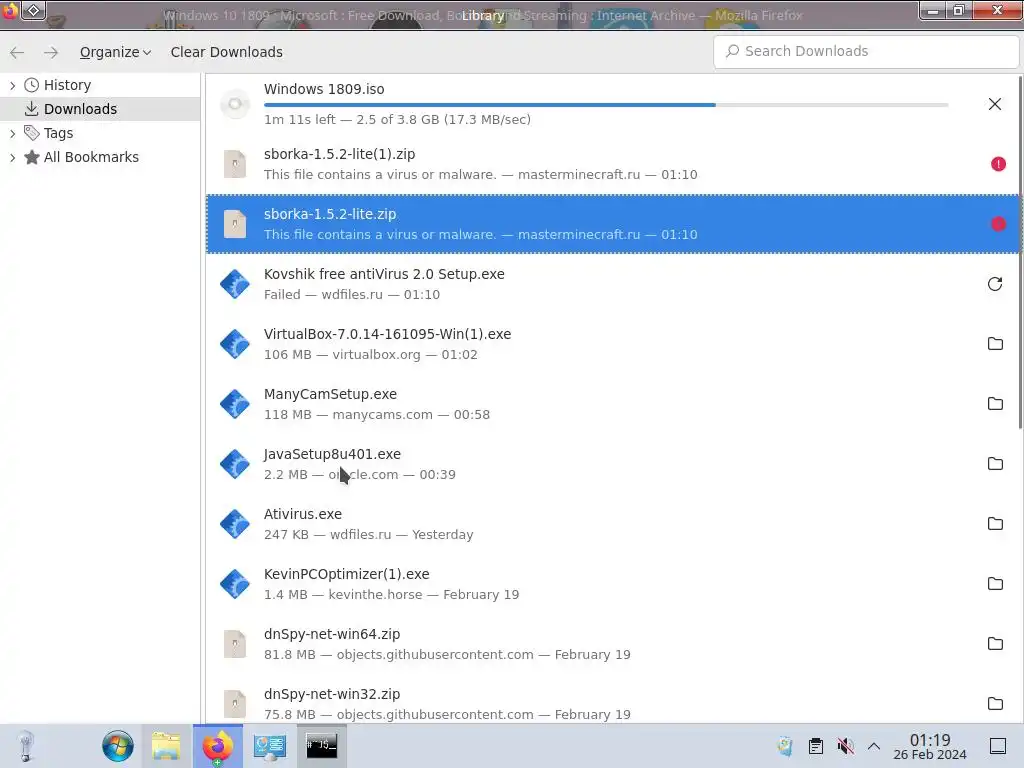This screenshot has height=768, width=1024.
Task: Expand the Tags tree node
Action: (12, 133)
